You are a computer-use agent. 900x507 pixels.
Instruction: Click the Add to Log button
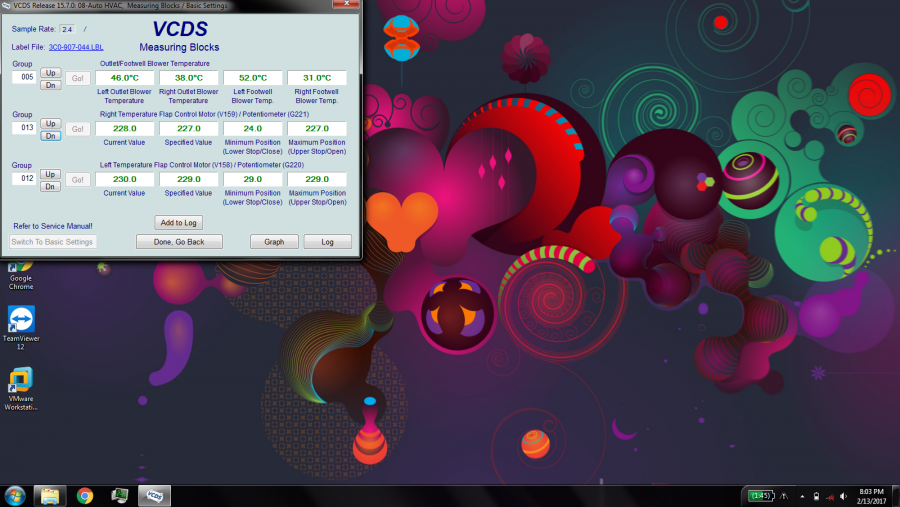(x=179, y=222)
